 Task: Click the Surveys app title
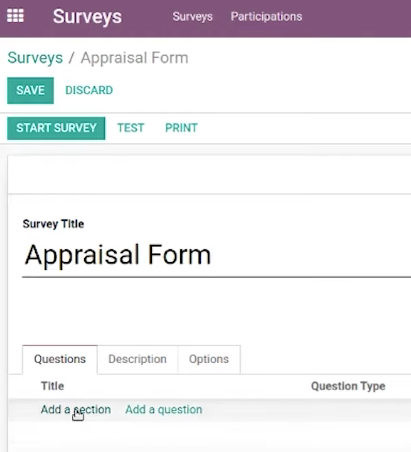tap(87, 16)
